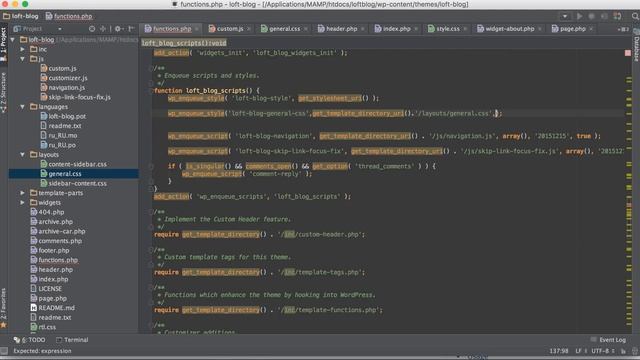
Task: Collapse the layouts folder
Action: 23,155
